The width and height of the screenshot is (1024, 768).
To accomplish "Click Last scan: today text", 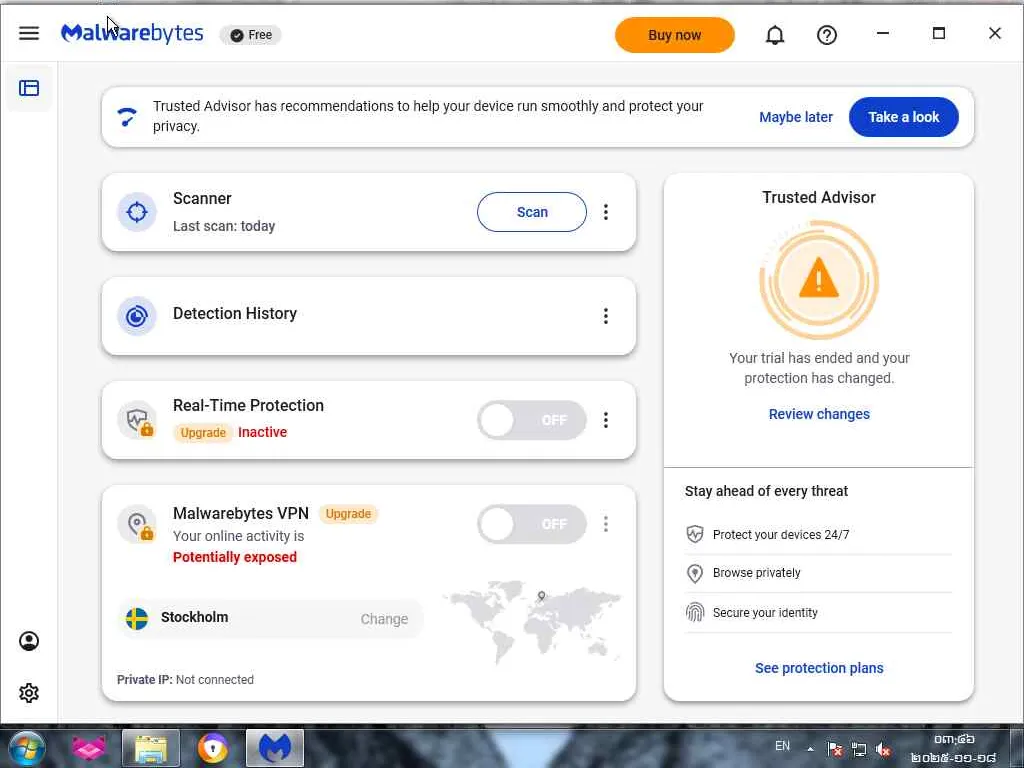I will [x=224, y=226].
